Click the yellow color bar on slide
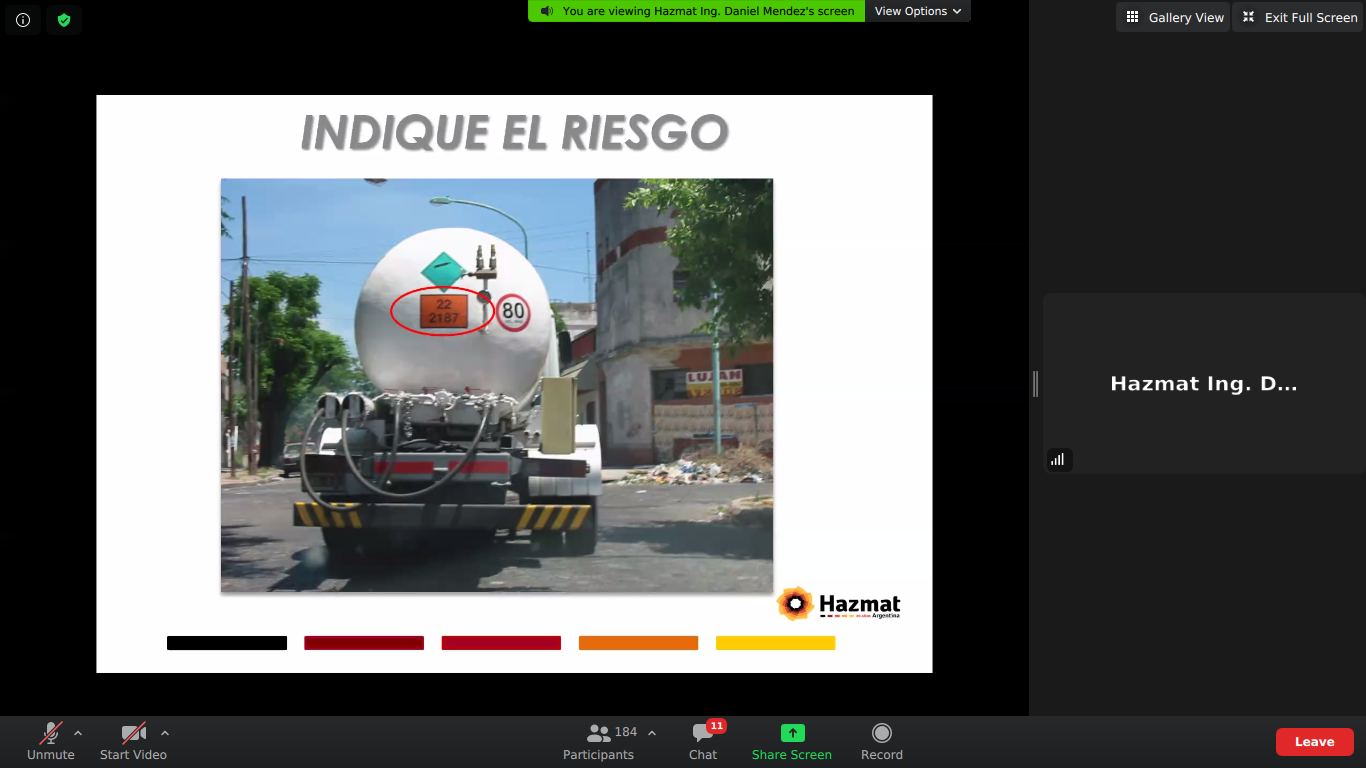This screenshot has width=1366, height=768. [775, 643]
